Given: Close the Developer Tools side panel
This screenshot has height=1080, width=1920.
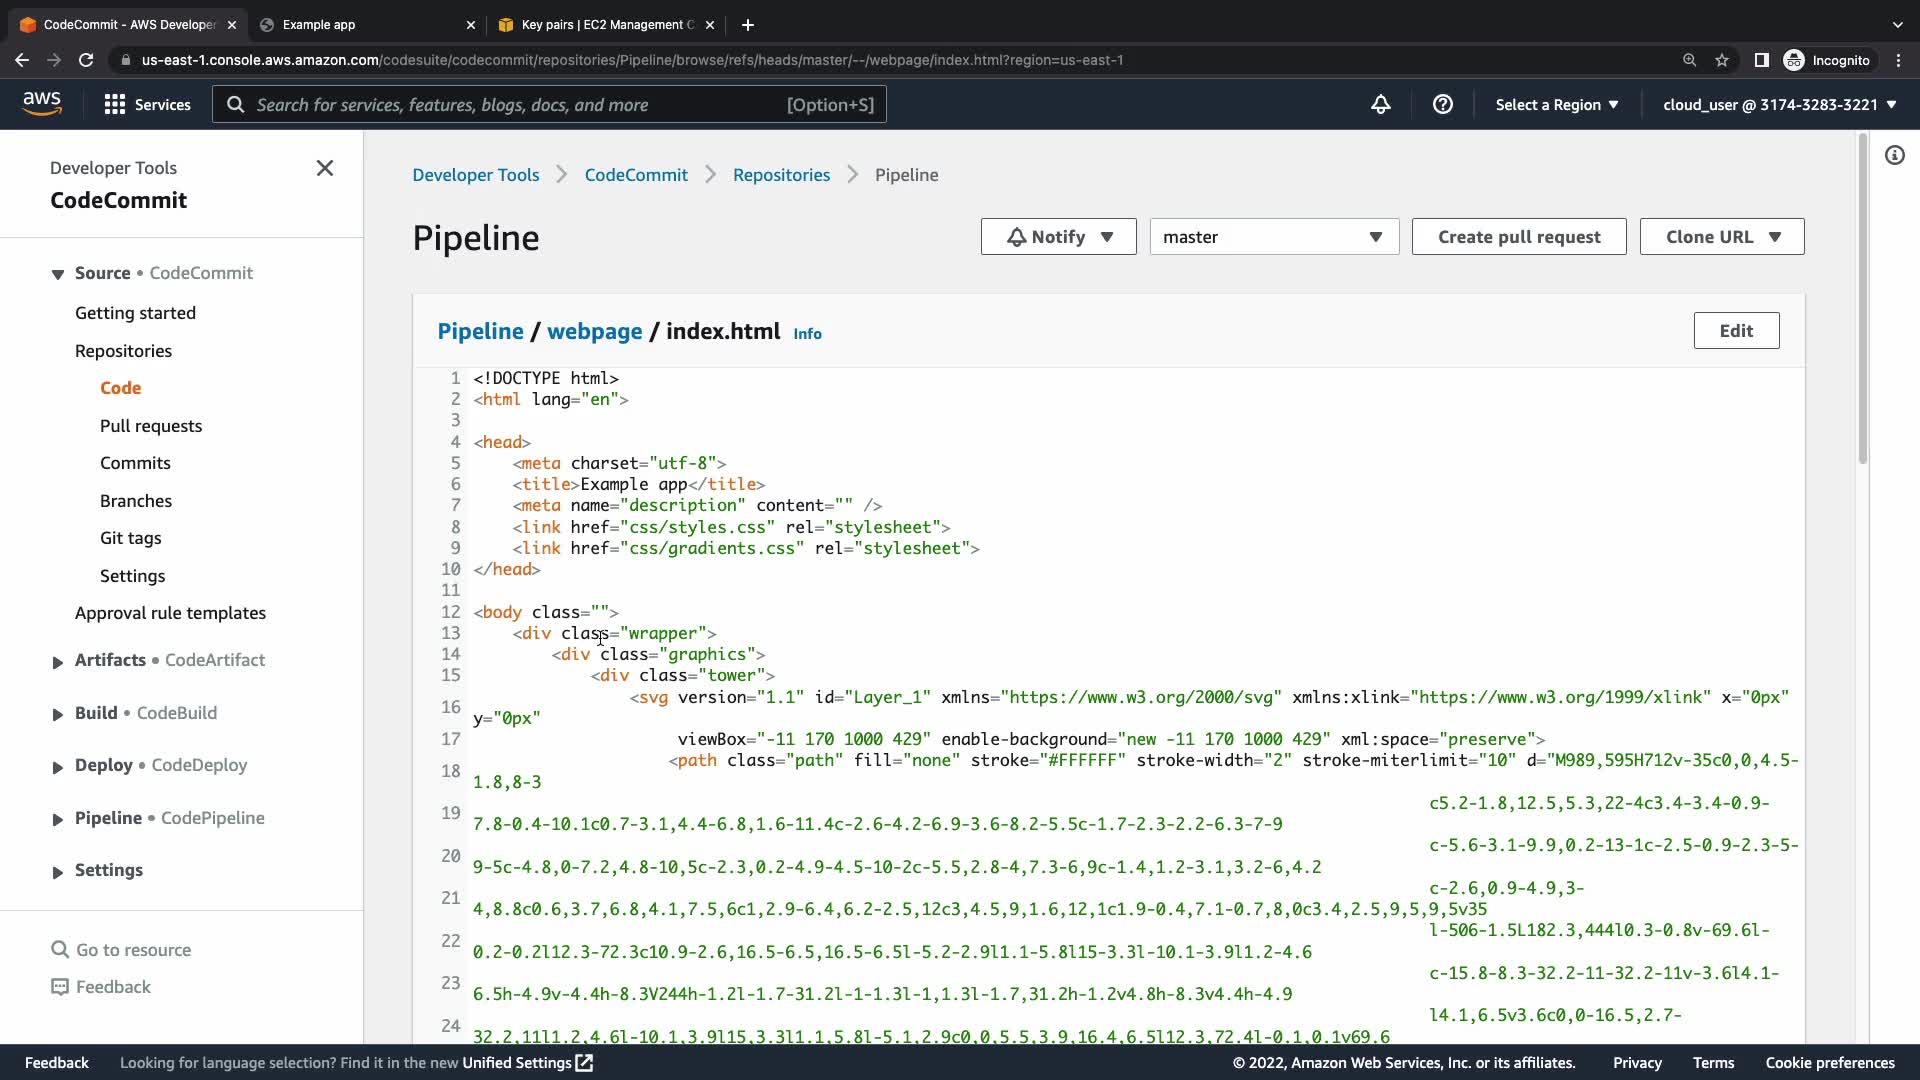Looking at the screenshot, I should click(x=325, y=168).
